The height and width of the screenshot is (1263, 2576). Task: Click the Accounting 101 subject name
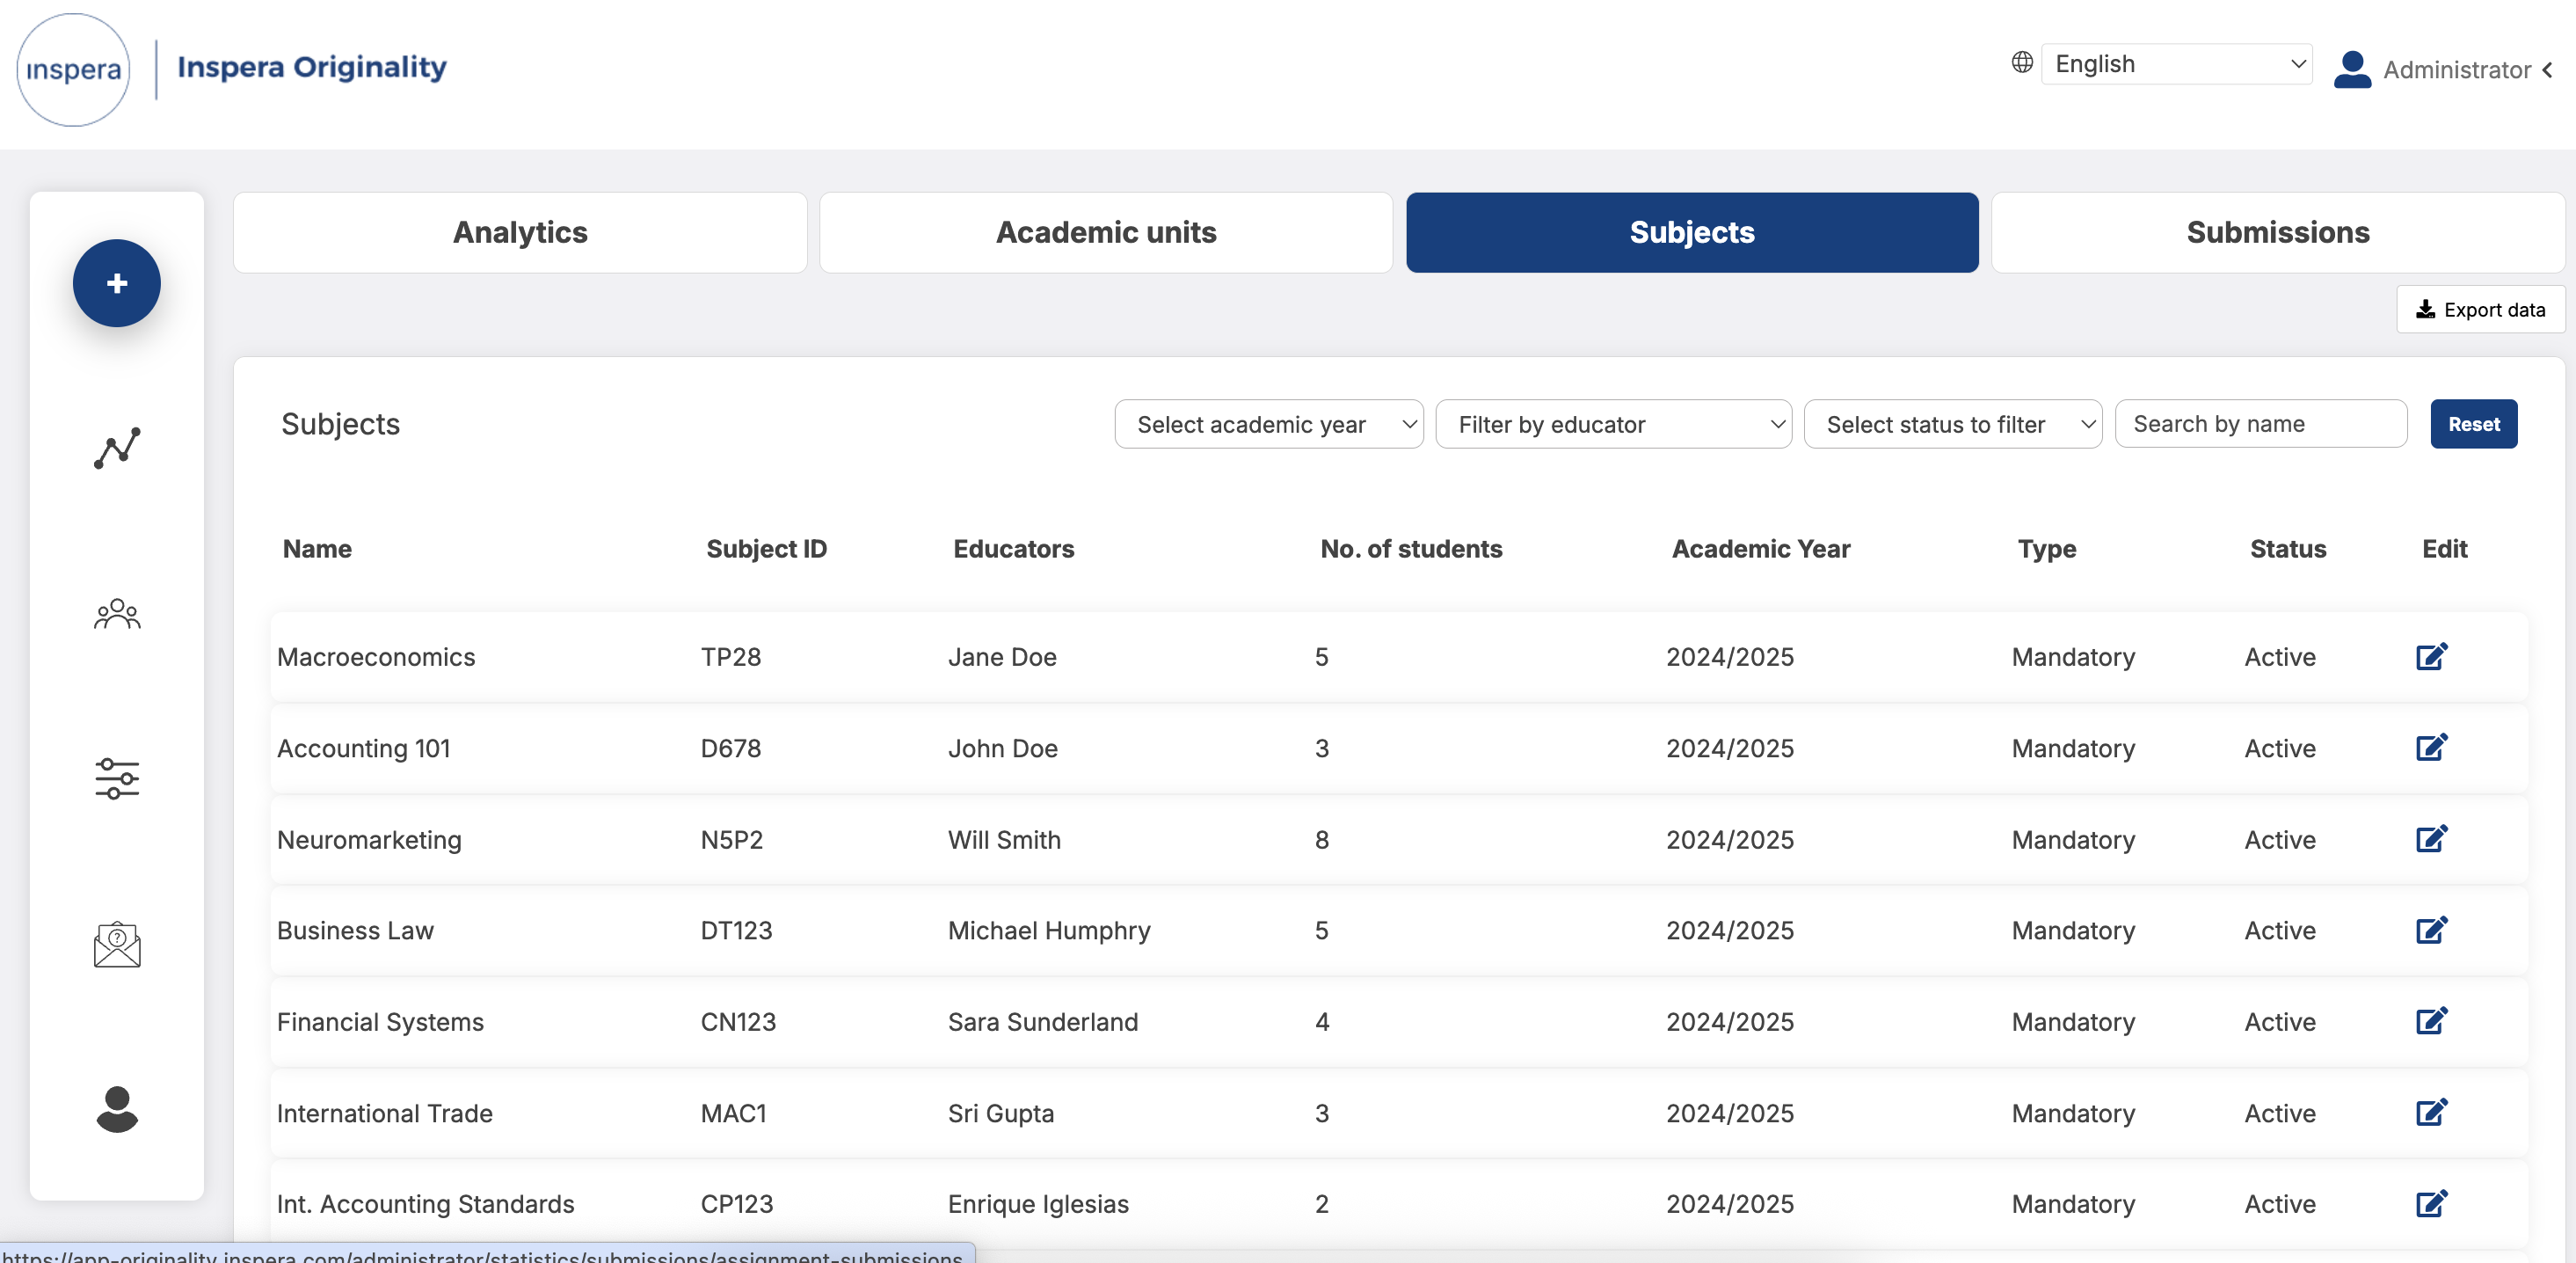364,748
